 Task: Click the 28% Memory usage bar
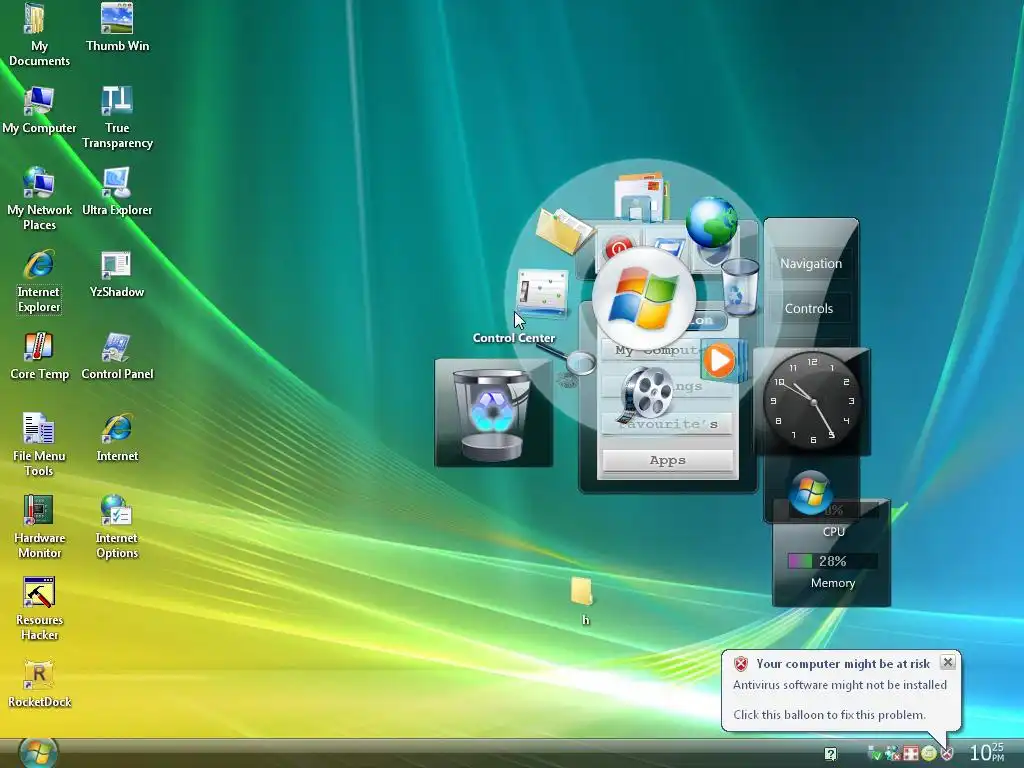[832, 561]
